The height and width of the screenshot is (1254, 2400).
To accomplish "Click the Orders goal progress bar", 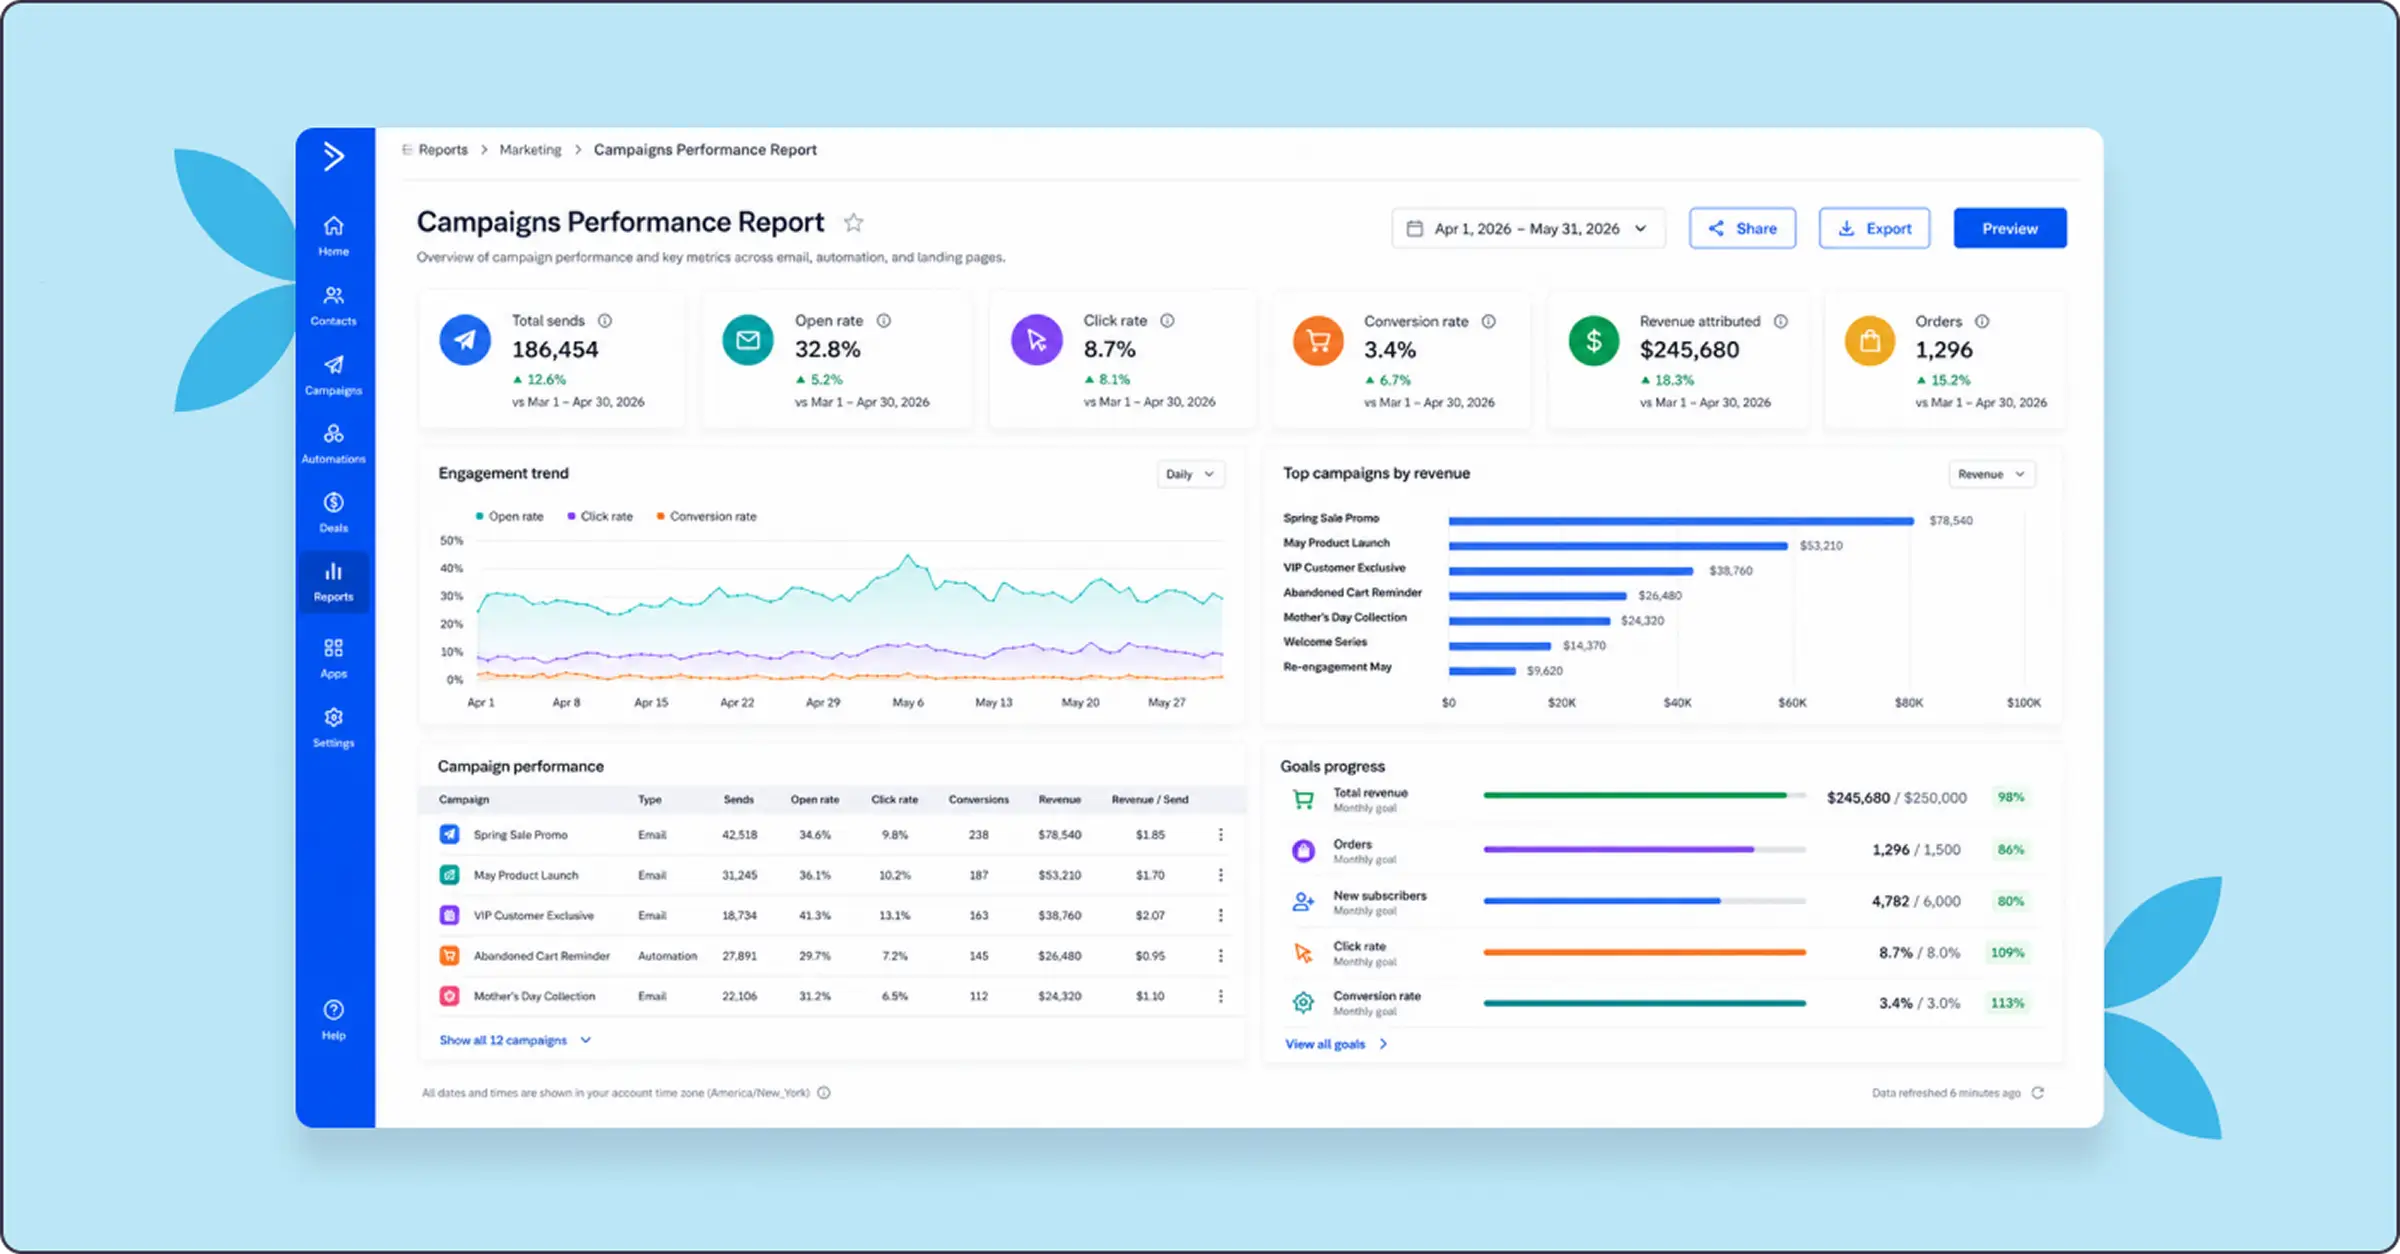I will click(x=1645, y=850).
